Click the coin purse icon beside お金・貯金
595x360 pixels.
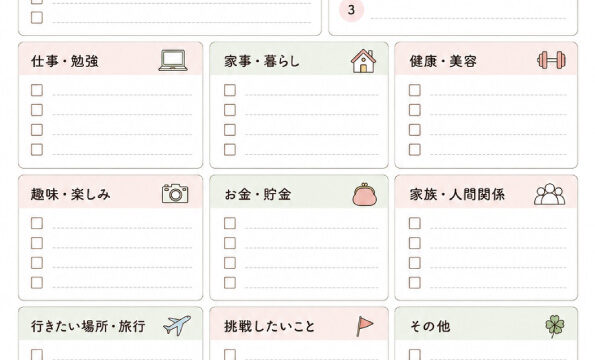[364, 194]
